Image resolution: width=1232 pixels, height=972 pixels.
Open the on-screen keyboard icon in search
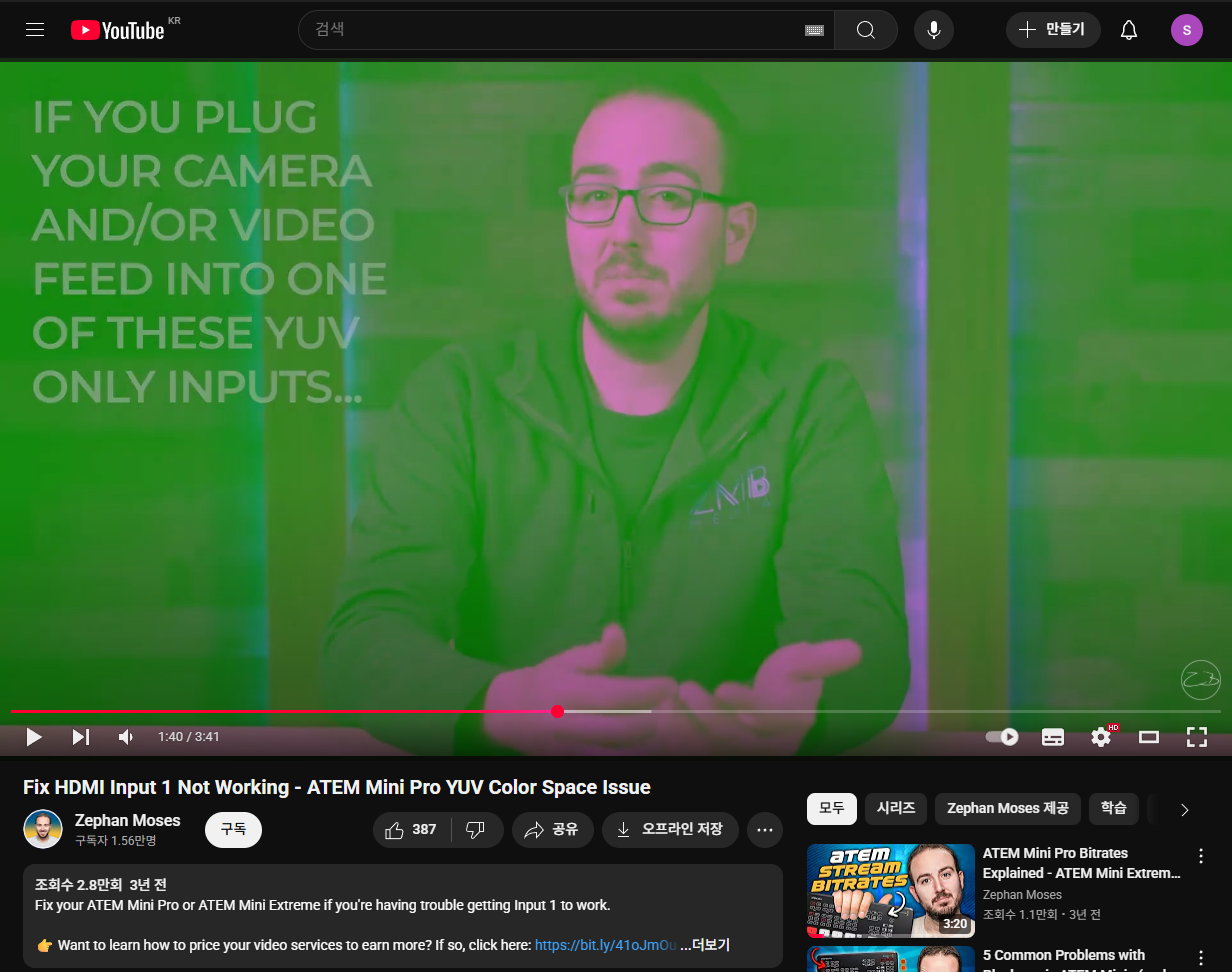[x=814, y=30]
